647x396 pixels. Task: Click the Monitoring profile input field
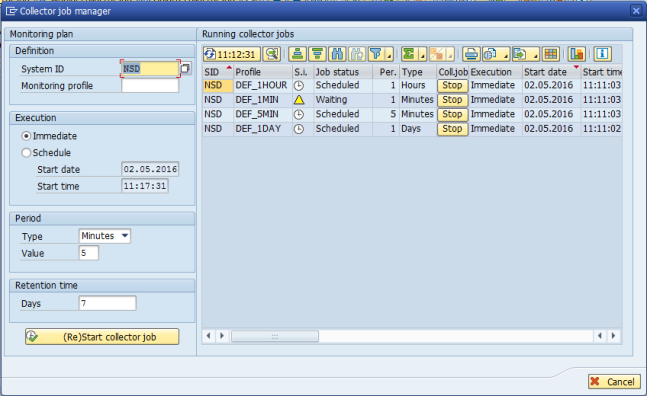click(x=150, y=86)
